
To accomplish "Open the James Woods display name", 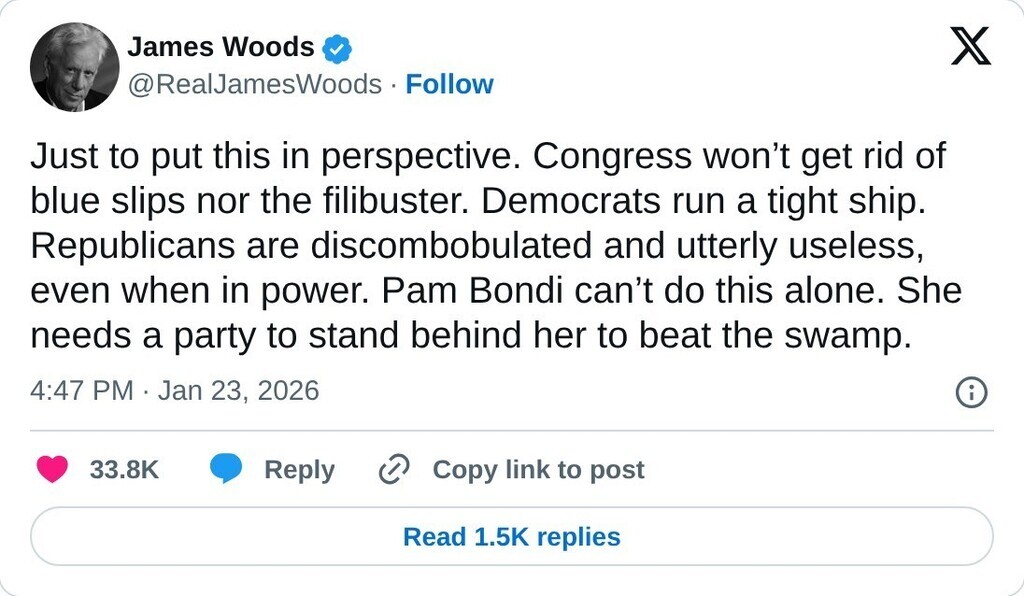I will tap(220, 47).
